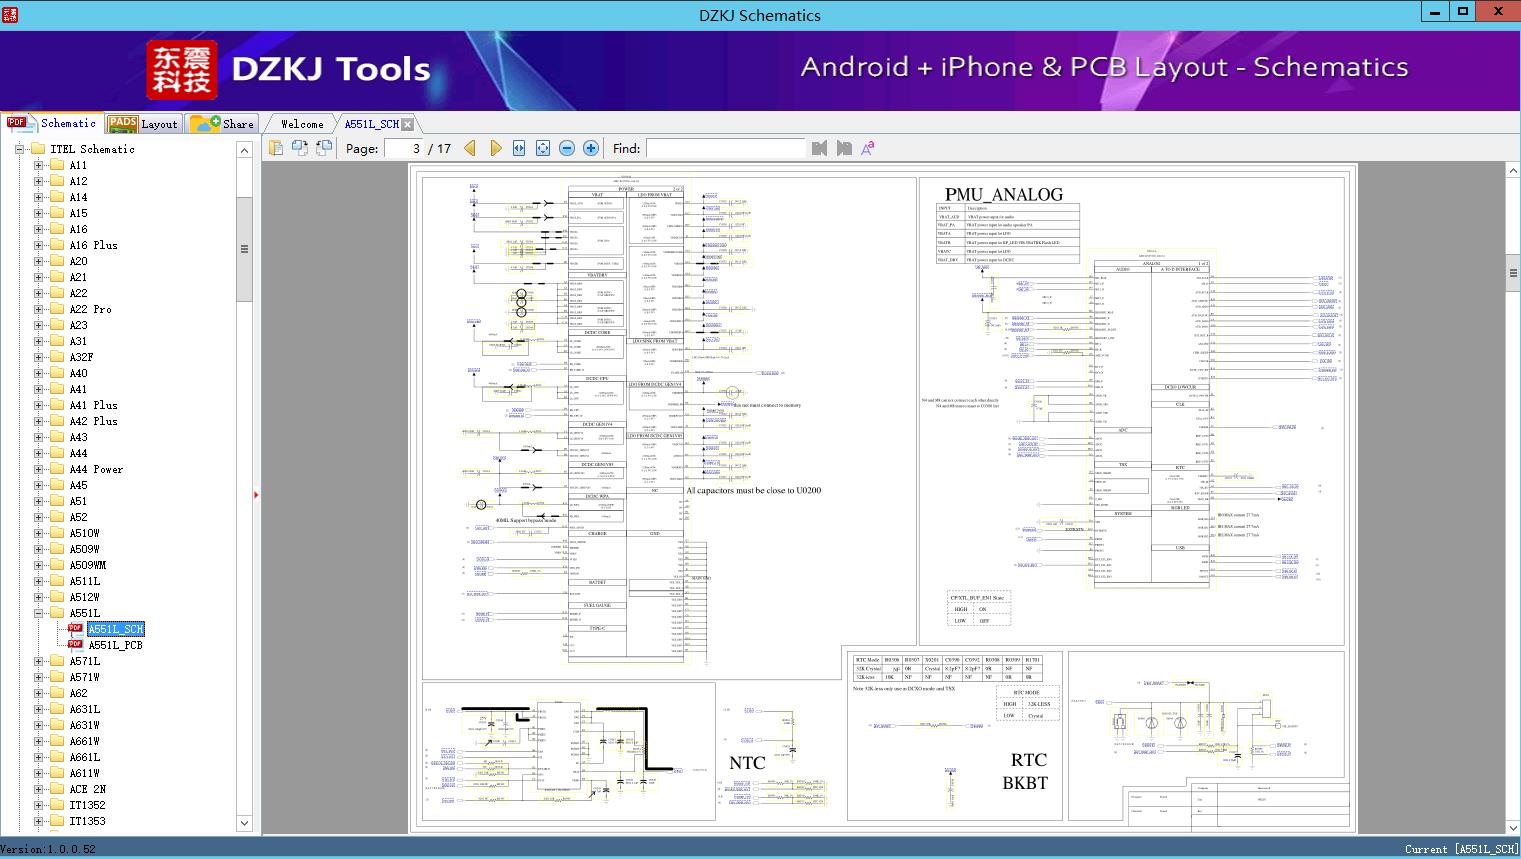Click the find next icon
The height and width of the screenshot is (859, 1521).
pos(844,148)
